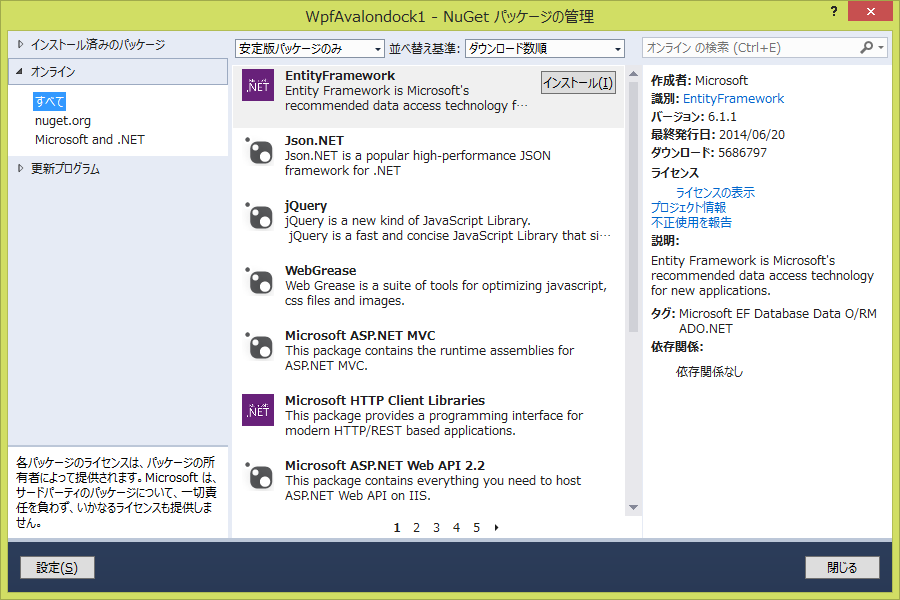Click the package list scroll up arrow
This screenshot has height=600, width=900.
pos(634,73)
